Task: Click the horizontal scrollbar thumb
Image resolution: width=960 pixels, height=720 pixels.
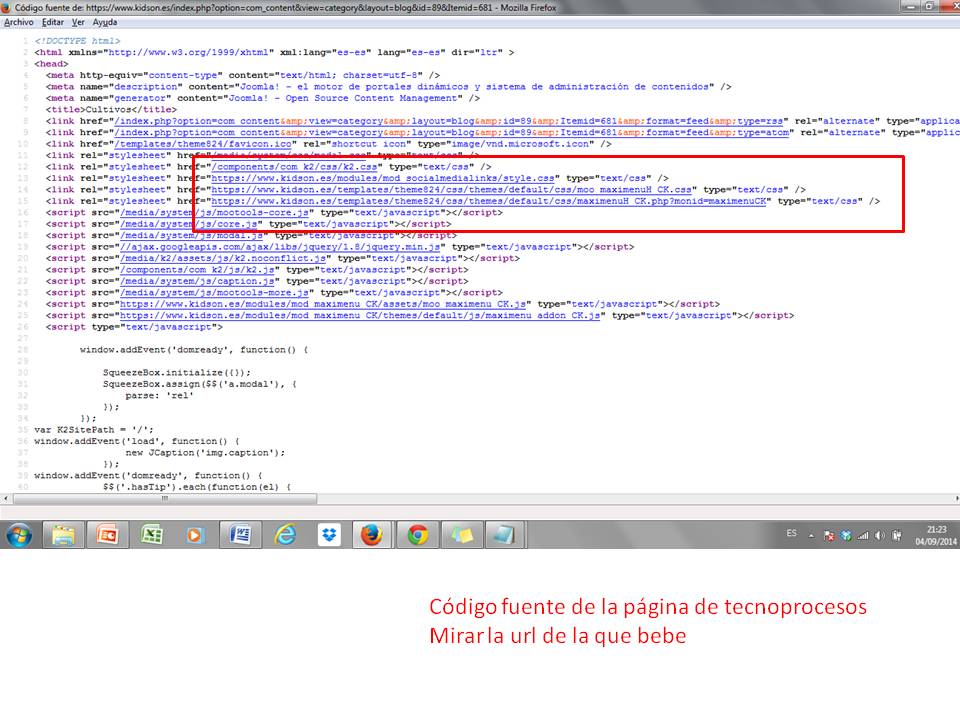Action: click(x=165, y=499)
